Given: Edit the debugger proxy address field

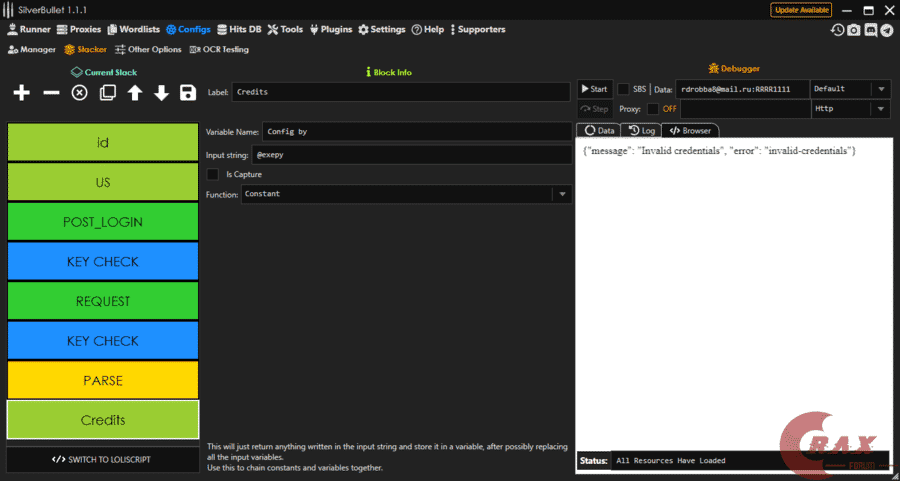Looking at the screenshot, I should [x=745, y=108].
